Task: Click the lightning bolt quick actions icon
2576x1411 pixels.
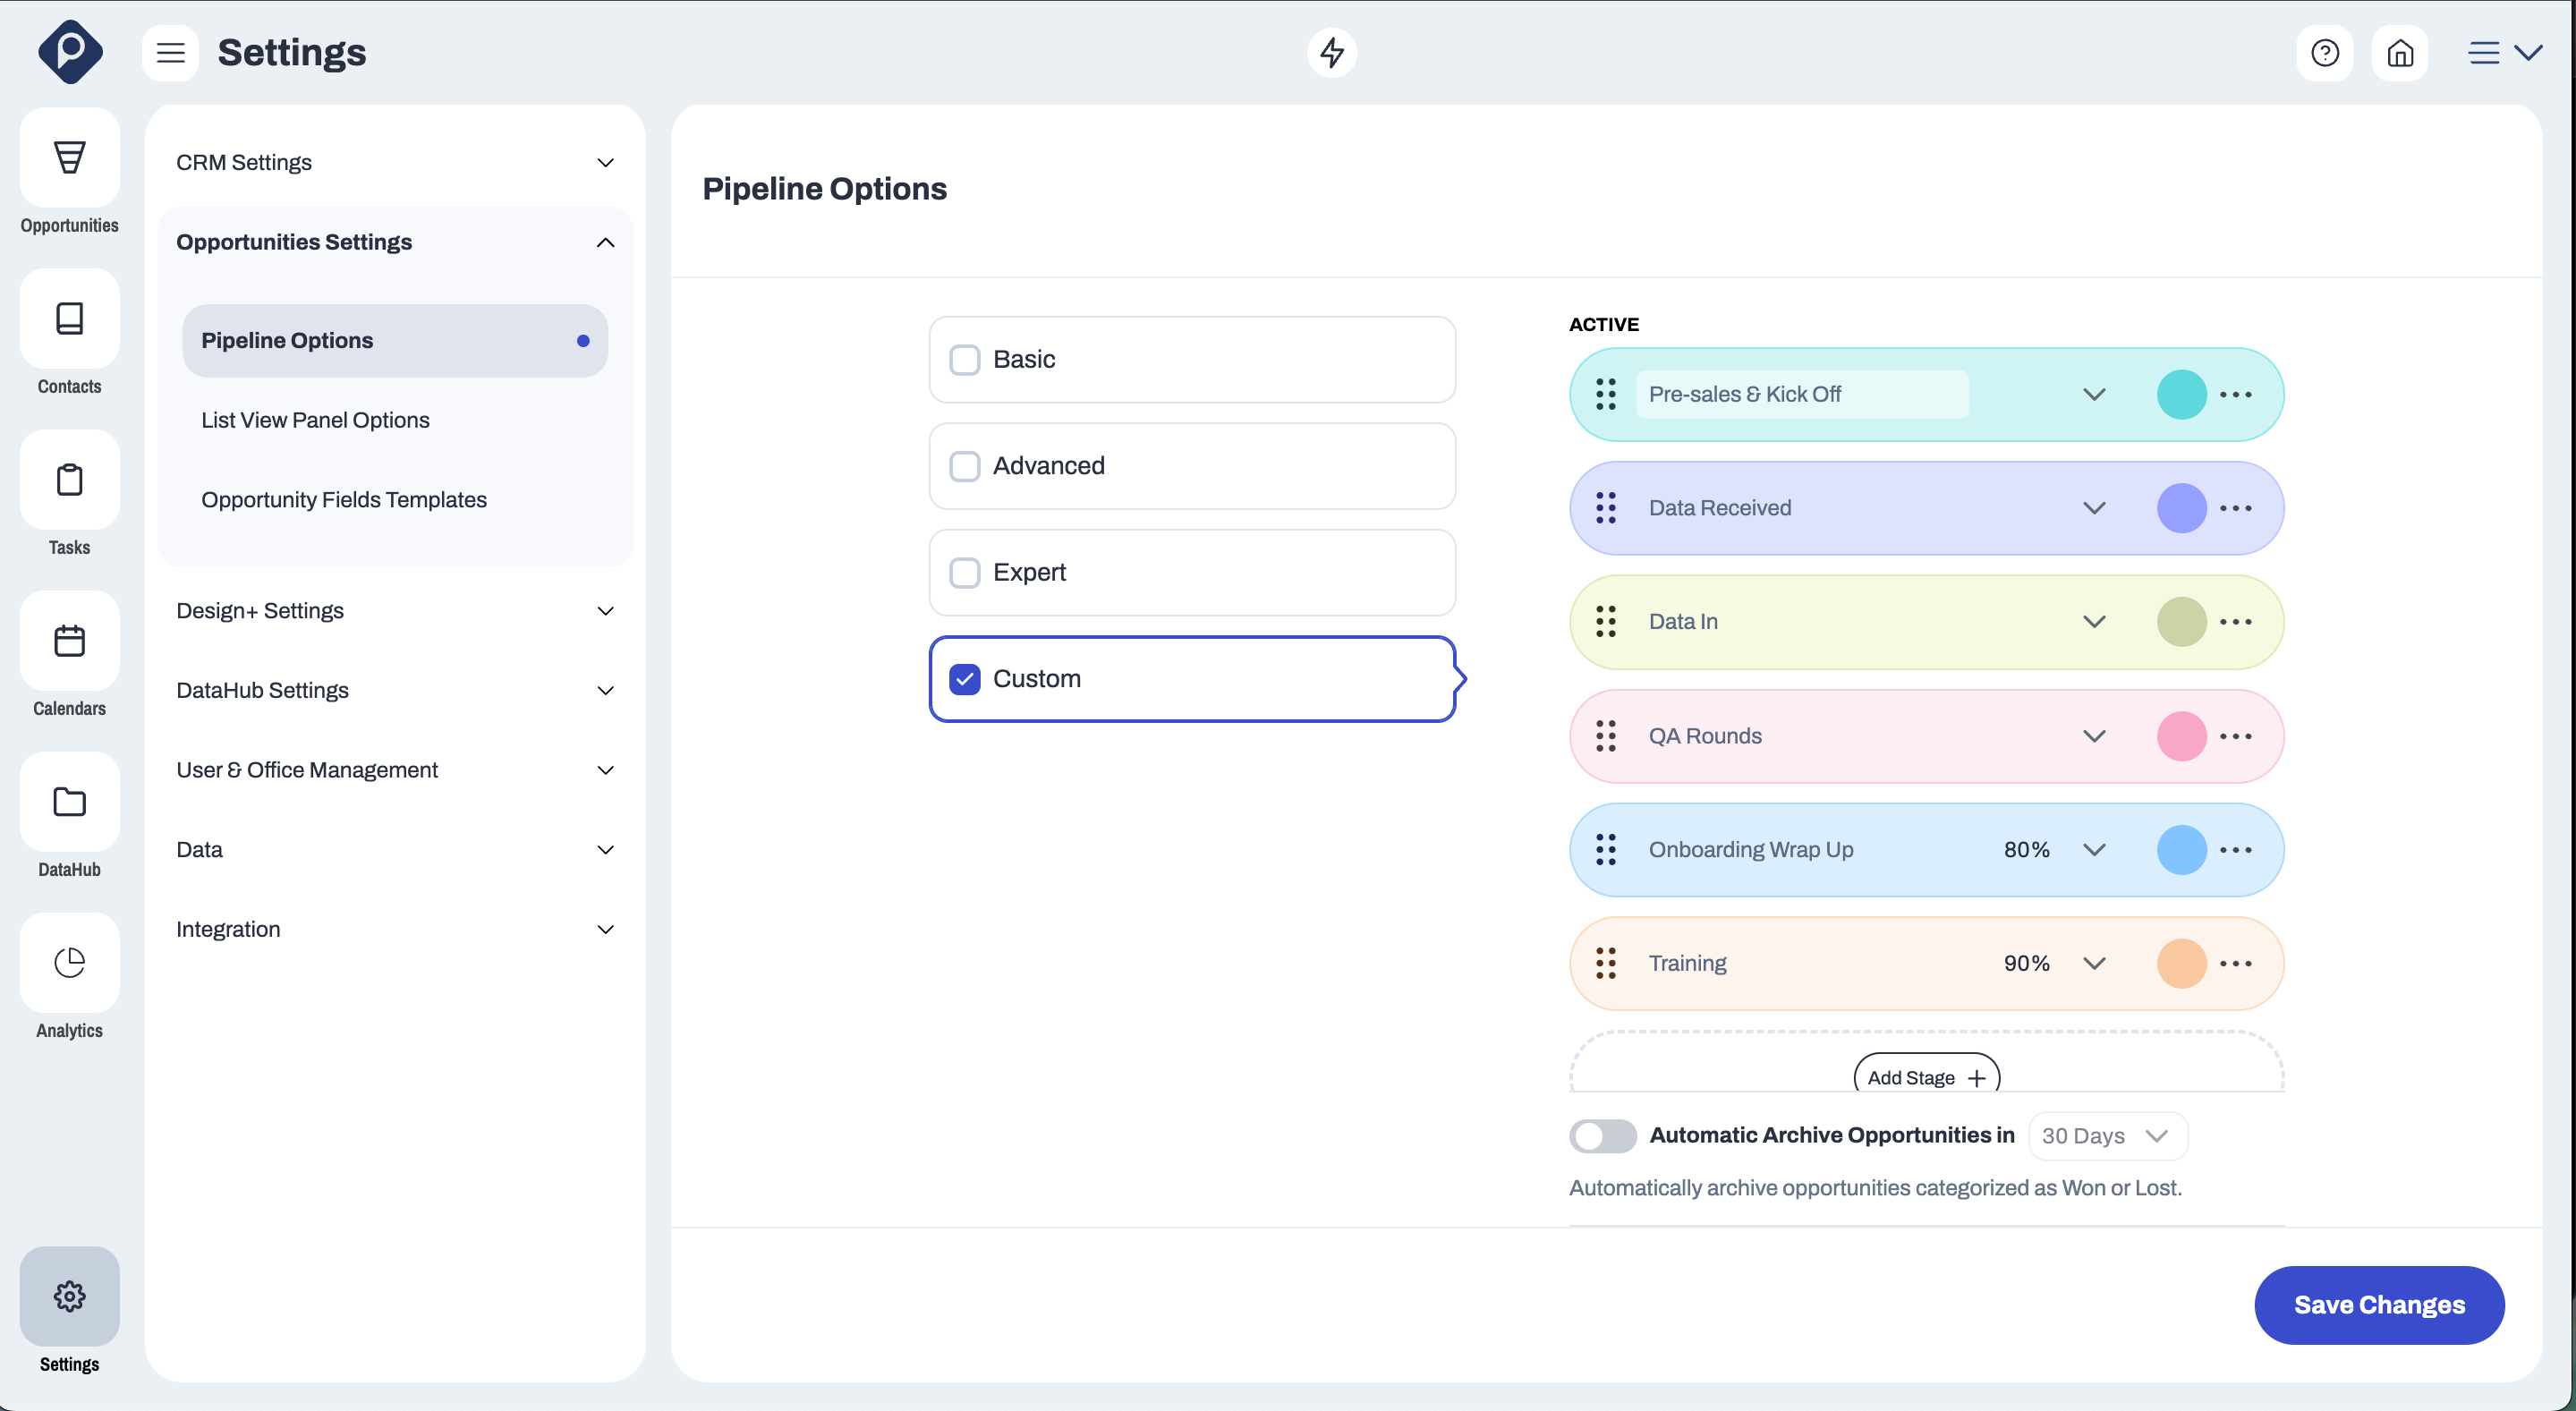Action: point(1331,52)
